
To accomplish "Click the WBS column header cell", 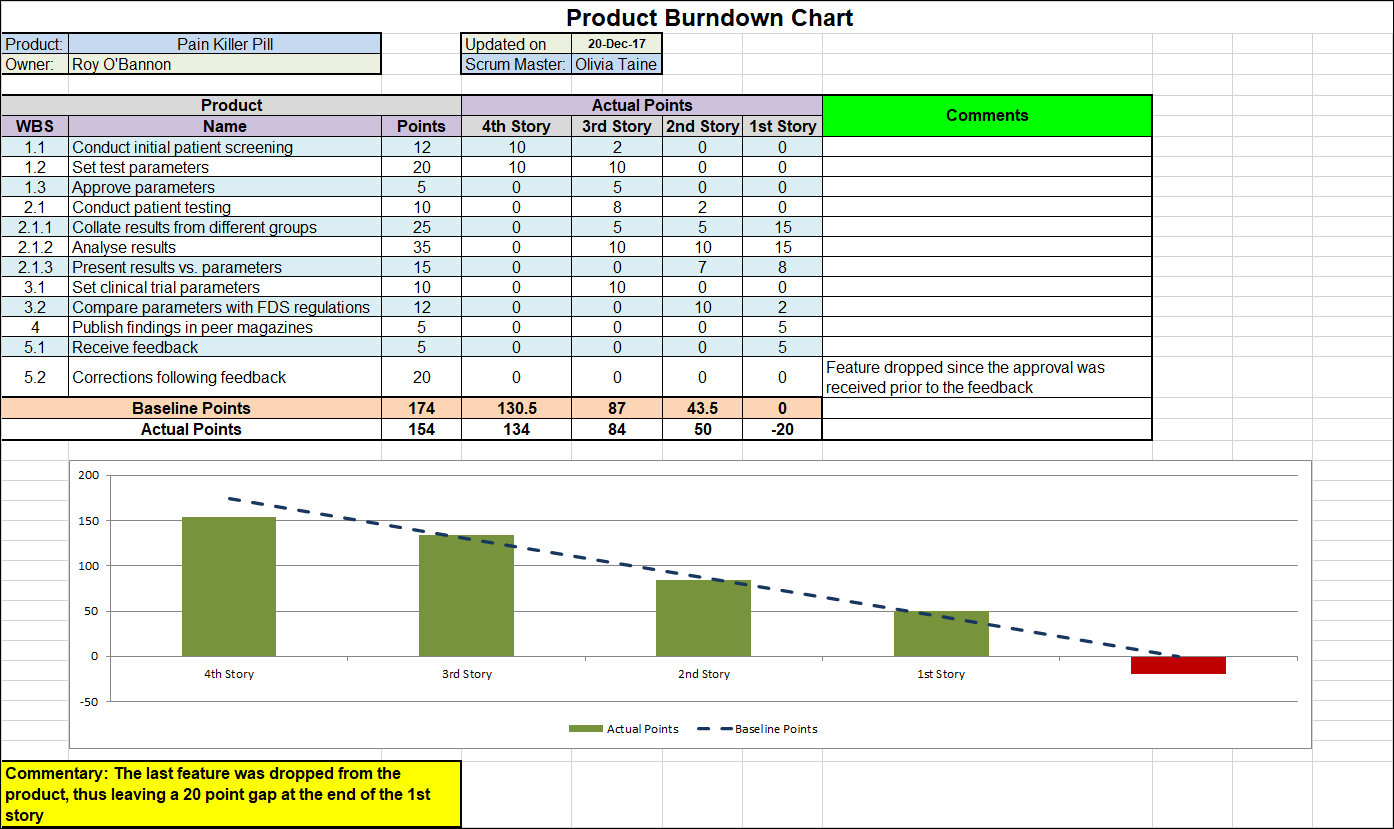I will tap(34, 126).
